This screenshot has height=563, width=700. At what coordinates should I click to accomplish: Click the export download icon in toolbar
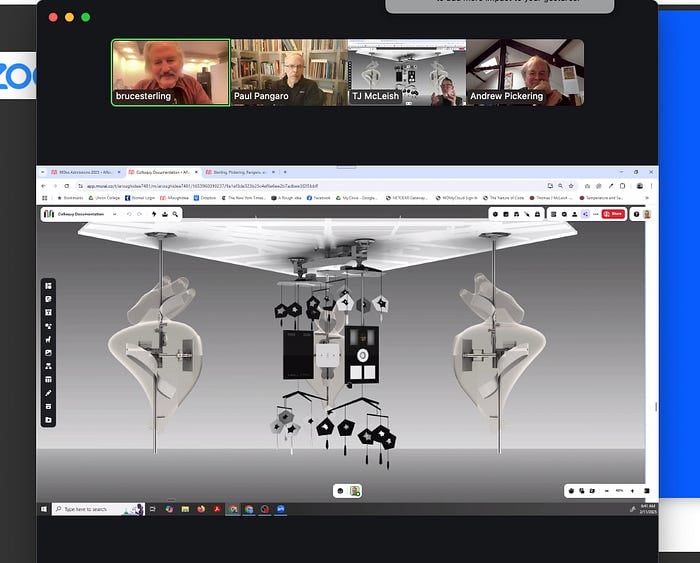click(165, 214)
